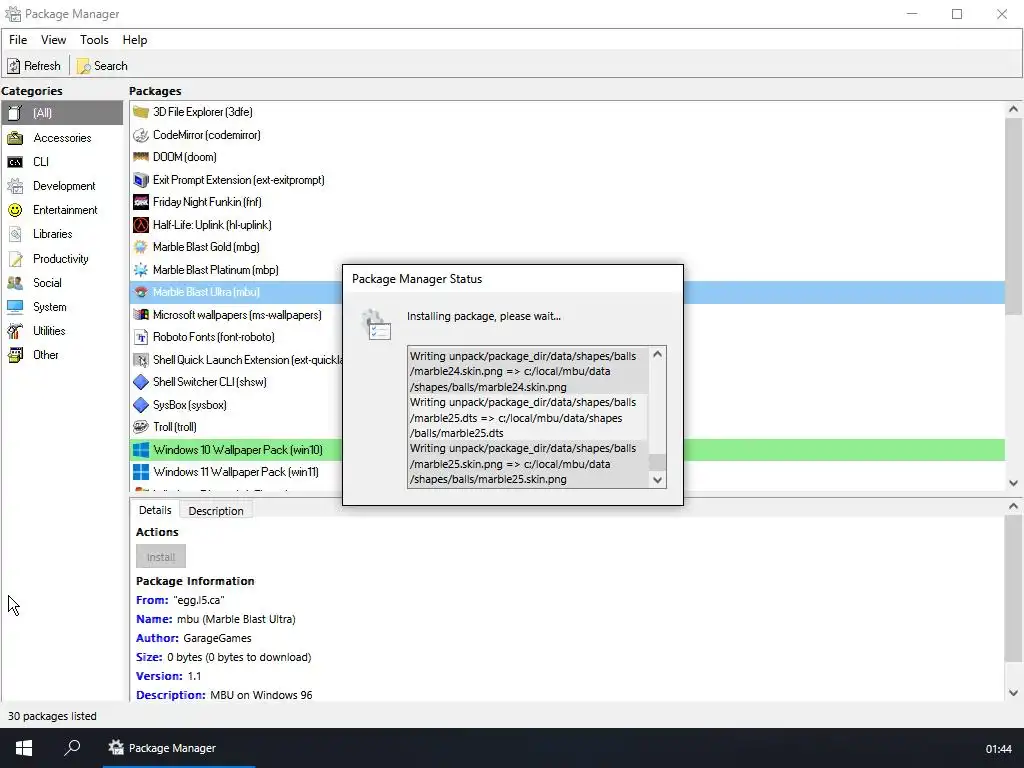Switch to the Details tab
Image resolution: width=1024 pixels, height=768 pixels.
[155, 510]
